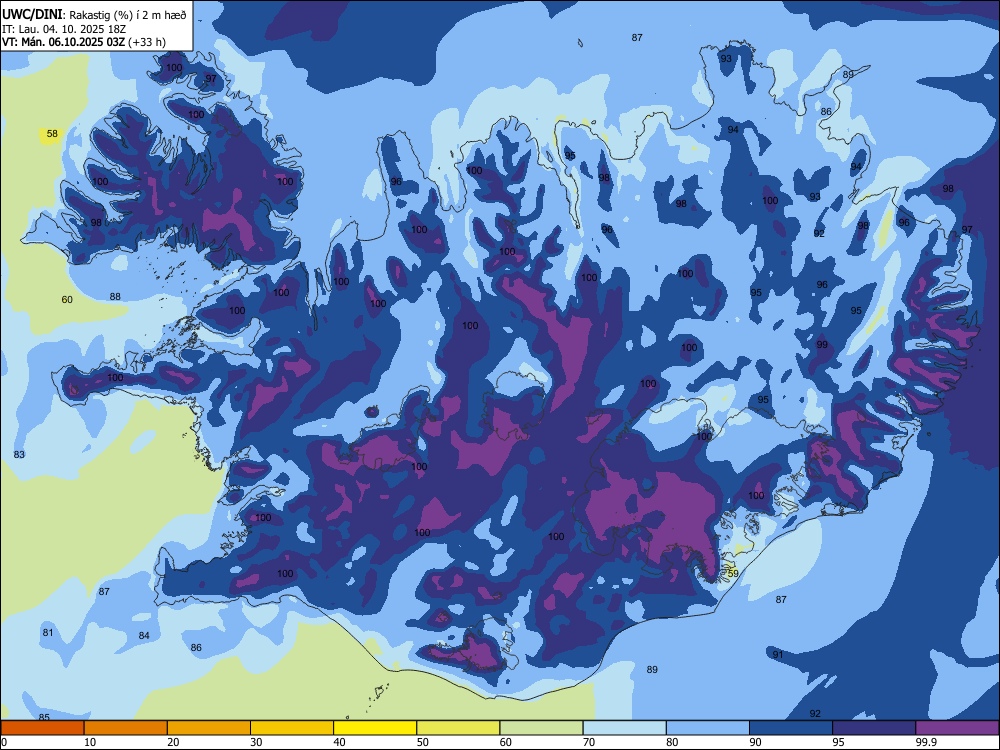This screenshot has width=1000, height=750.
Task: Click the pale yellow 50–60 legend swatch
Action: pos(458,728)
